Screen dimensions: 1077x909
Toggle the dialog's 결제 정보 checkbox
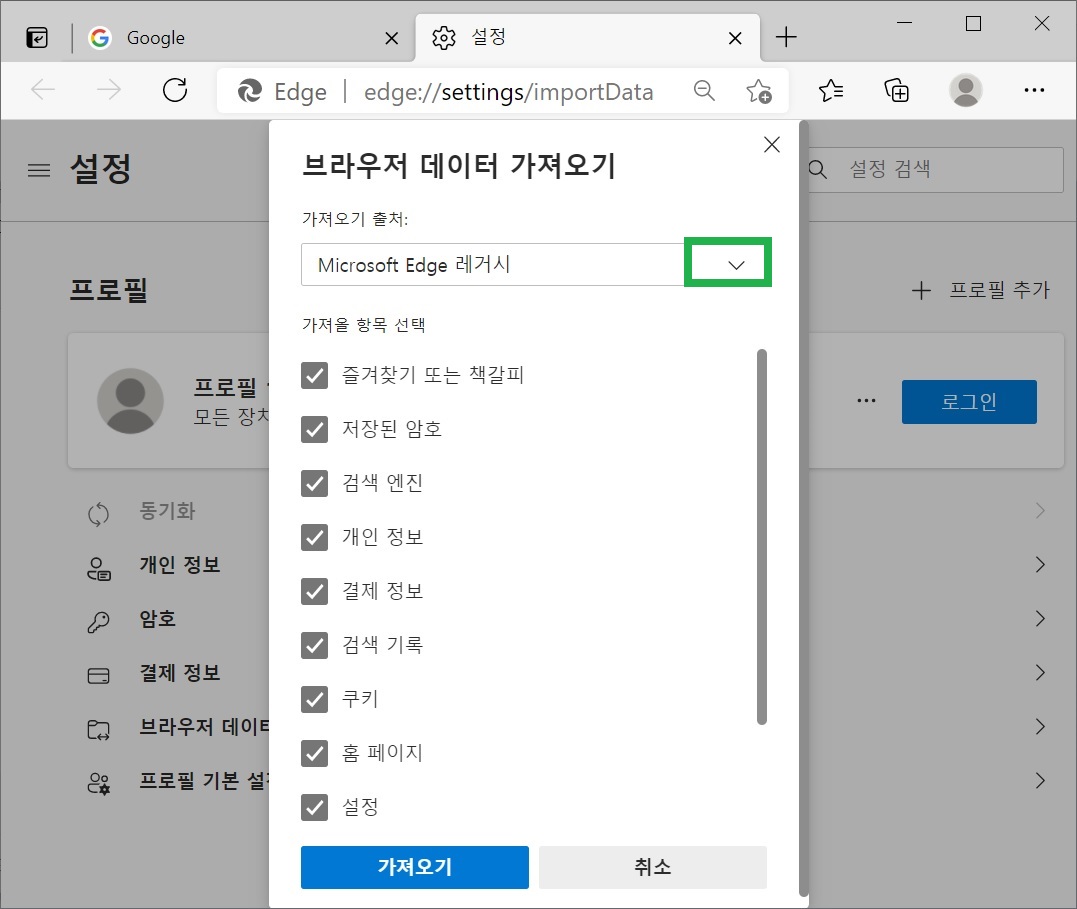click(315, 591)
